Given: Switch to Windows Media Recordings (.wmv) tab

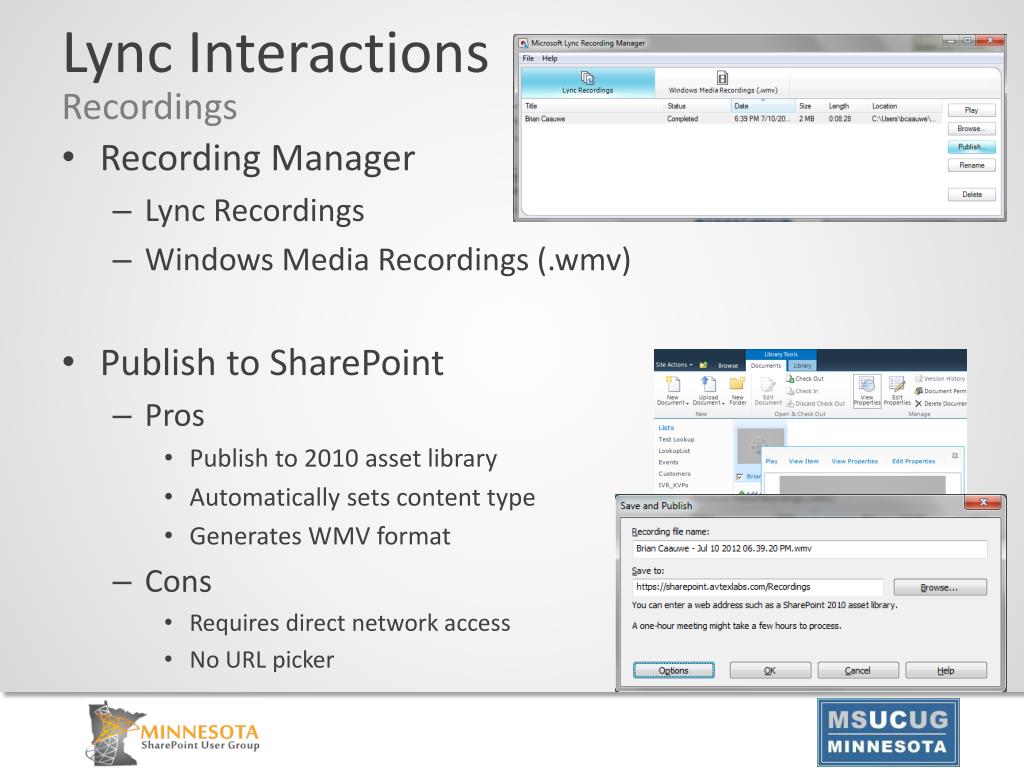Looking at the screenshot, I should pos(723,83).
